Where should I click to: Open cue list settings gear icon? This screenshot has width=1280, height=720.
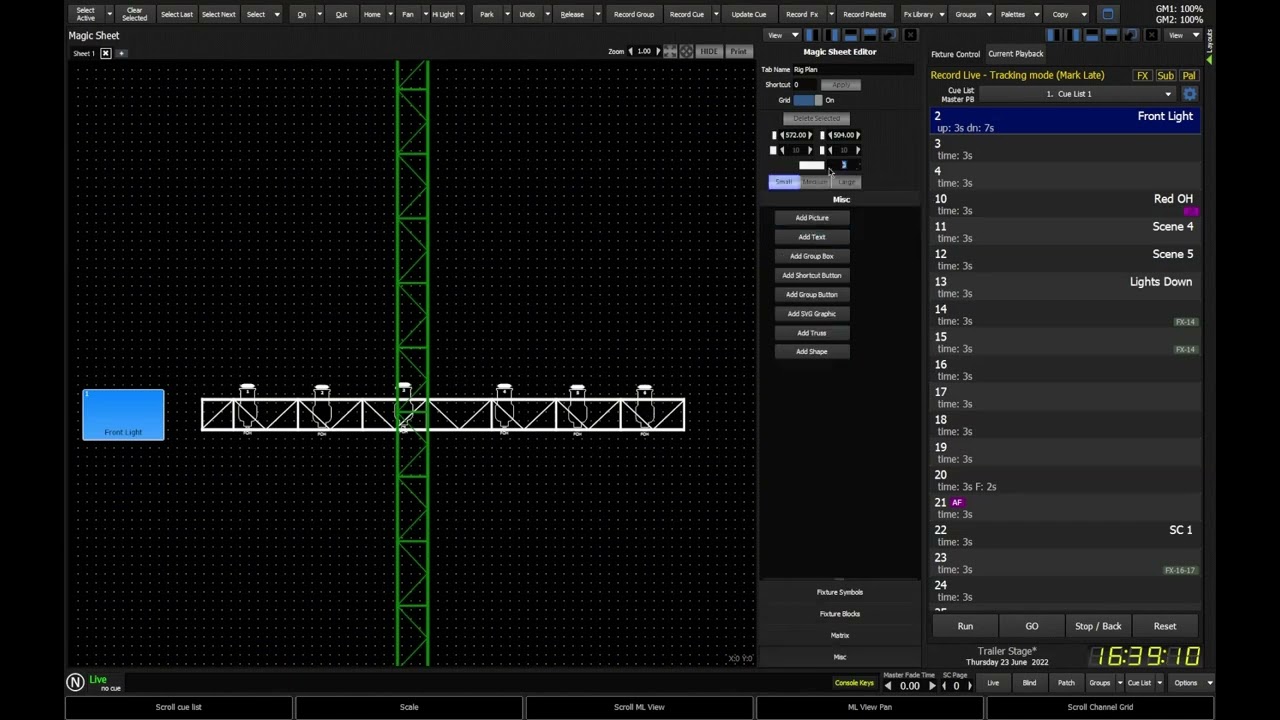[1189, 94]
